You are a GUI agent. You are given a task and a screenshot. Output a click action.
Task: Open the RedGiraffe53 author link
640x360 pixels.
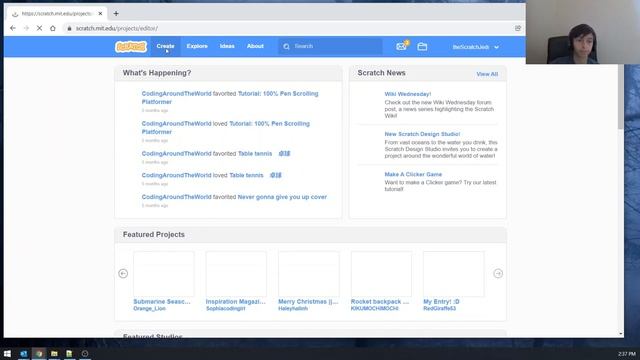439,309
